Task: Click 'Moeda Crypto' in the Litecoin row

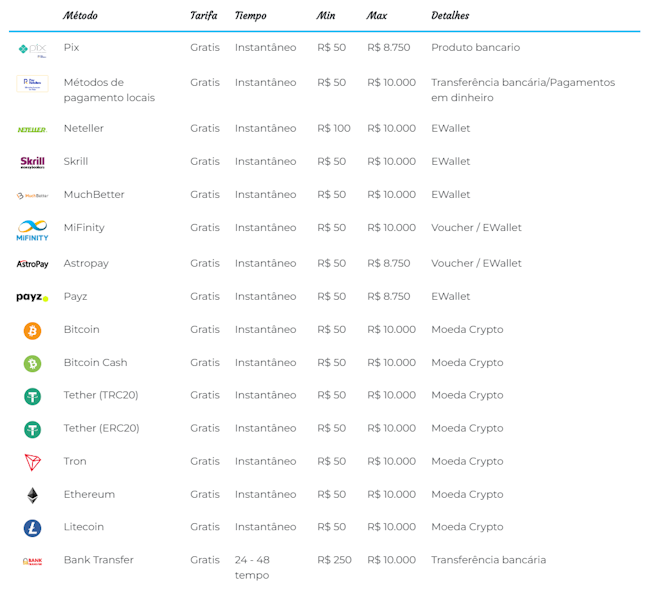Action: pyautogui.click(x=467, y=526)
